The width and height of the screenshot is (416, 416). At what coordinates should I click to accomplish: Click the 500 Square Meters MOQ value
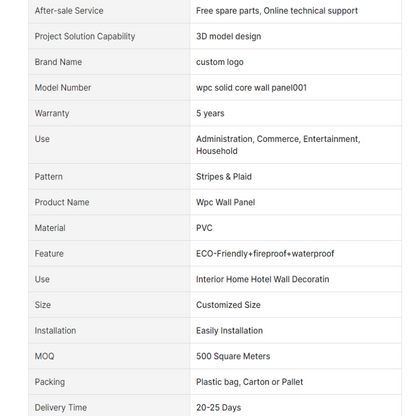pyautogui.click(x=233, y=356)
